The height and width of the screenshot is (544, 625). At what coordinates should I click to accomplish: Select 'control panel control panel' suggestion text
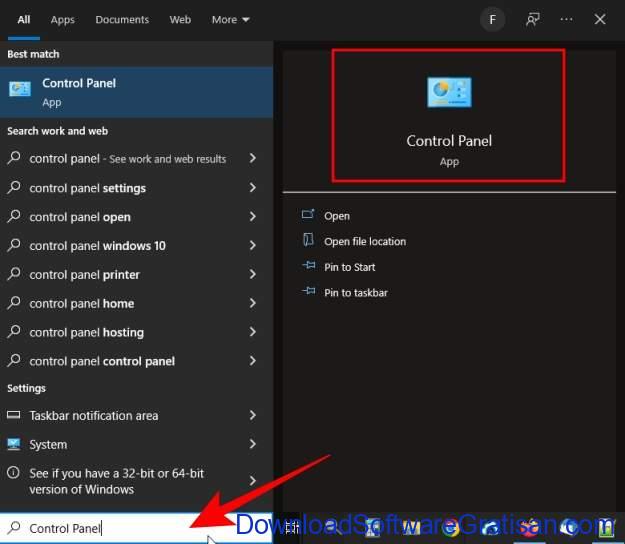coord(102,361)
